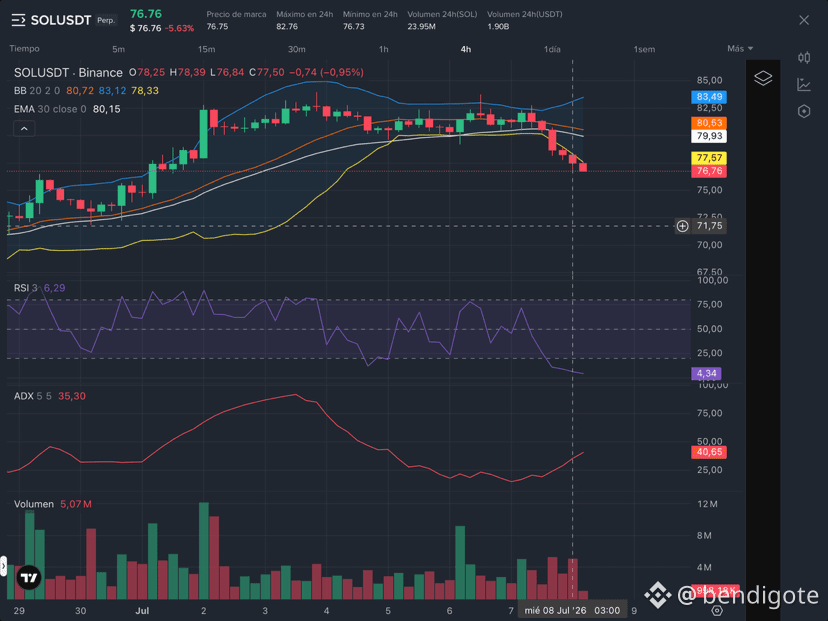The image size is (828, 621).
Task: Click the Precio de marca value 76.75
Action: pyautogui.click(x=217, y=26)
